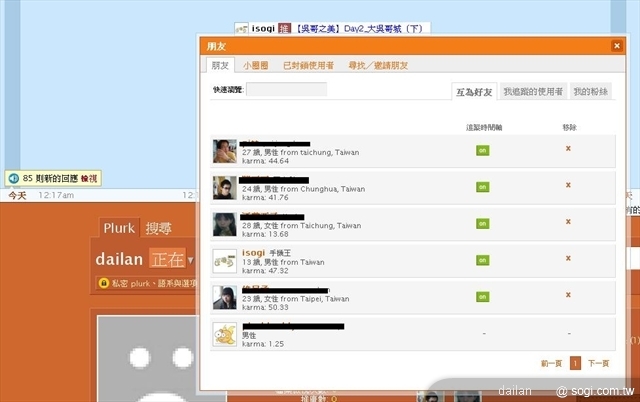Screen dimensions: 640x402
Task: Click 檢視 to view new responses
Action: [x=89, y=178]
